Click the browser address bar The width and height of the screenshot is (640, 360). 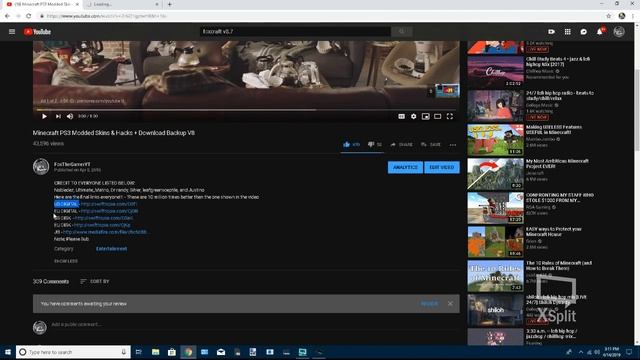[318, 16]
